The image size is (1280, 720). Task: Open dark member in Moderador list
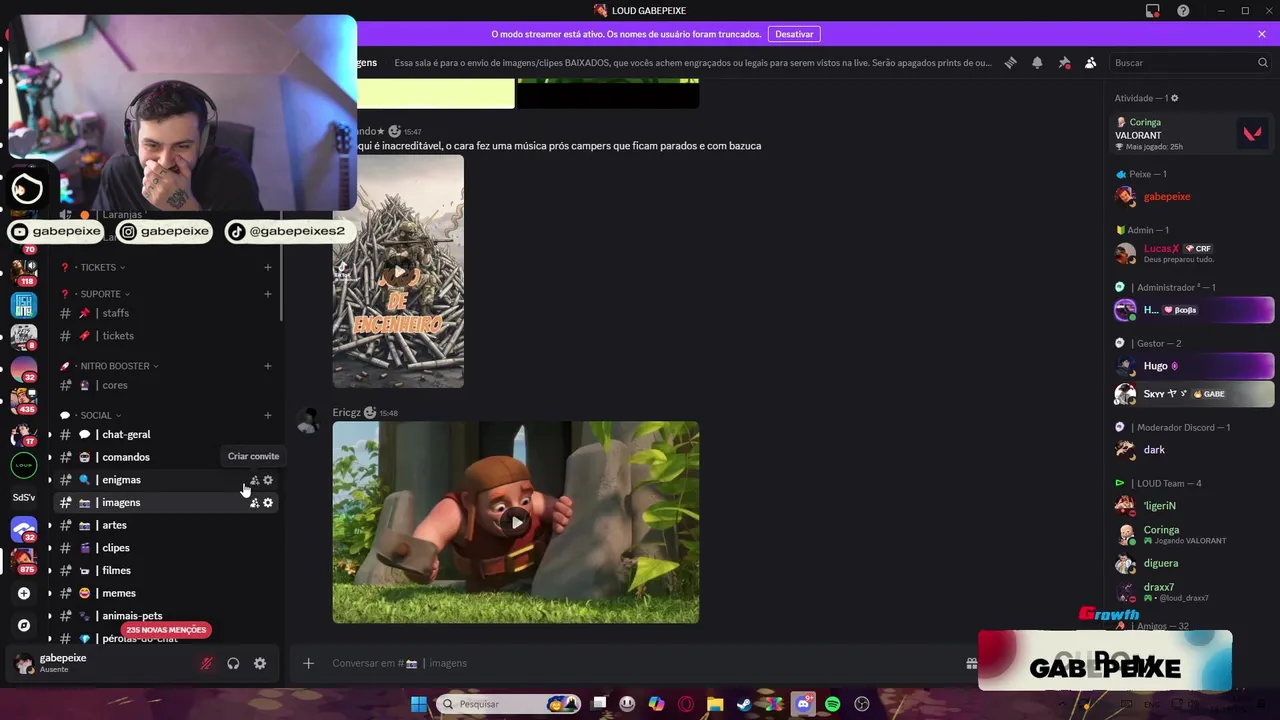(x=1193, y=450)
